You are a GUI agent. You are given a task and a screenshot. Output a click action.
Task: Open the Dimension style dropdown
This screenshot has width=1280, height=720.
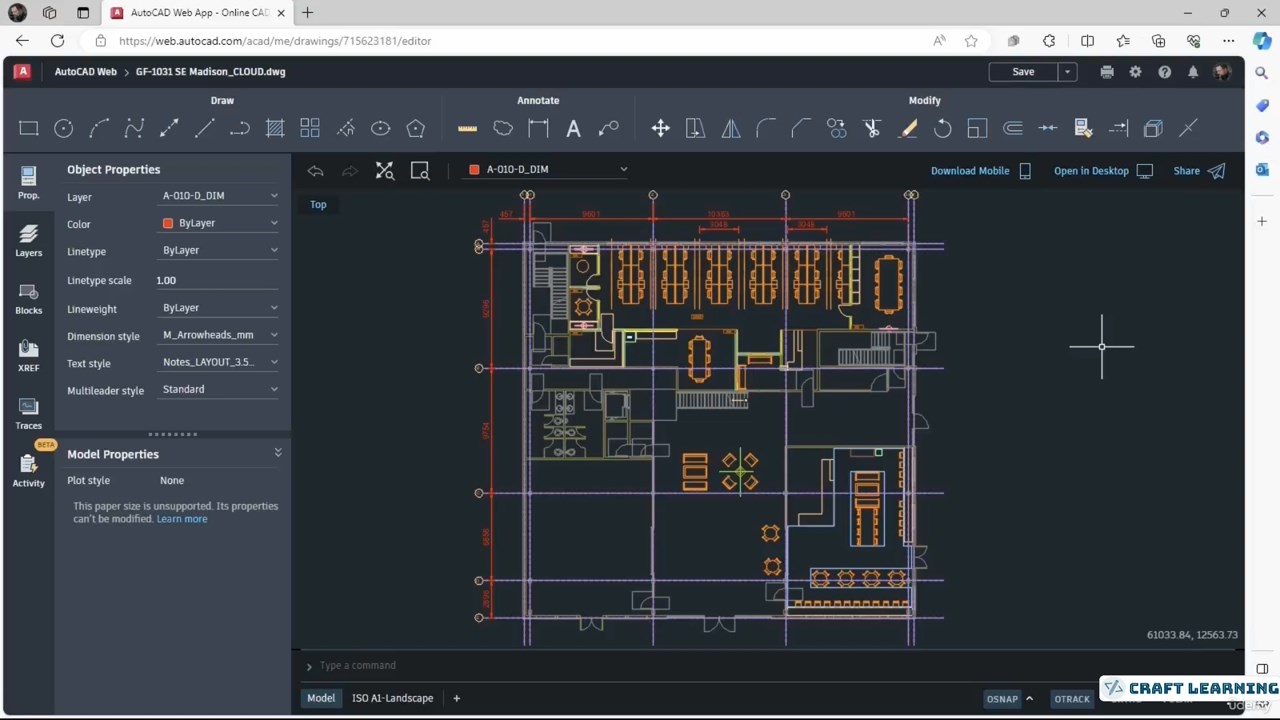pos(220,335)
